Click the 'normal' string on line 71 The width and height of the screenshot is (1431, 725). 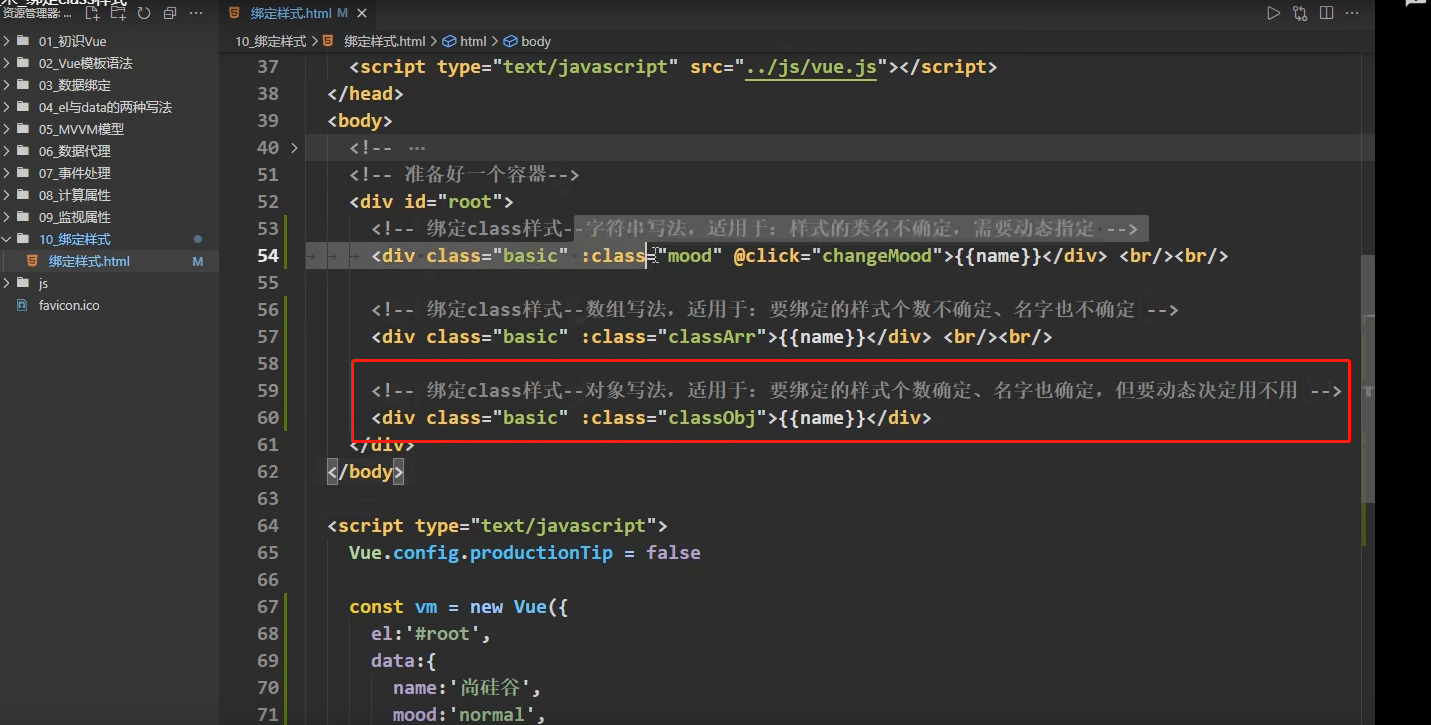tap(491, 715)
